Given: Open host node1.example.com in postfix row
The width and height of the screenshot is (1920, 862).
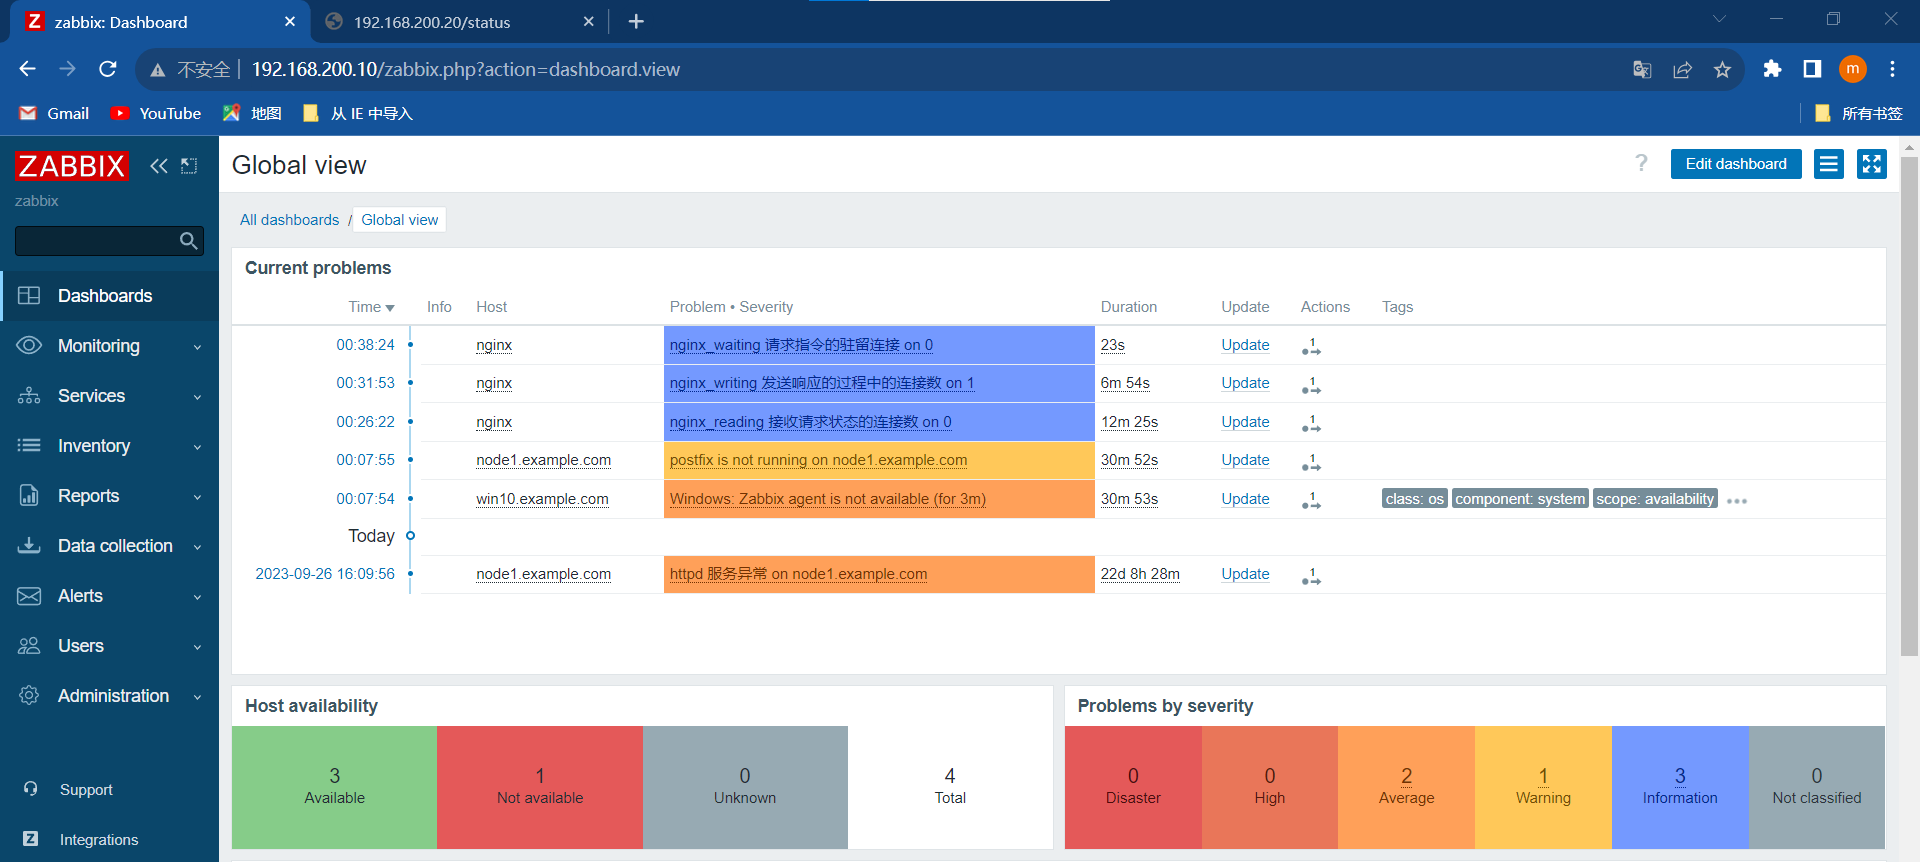Looking at the screenshot, I should 543,460.
